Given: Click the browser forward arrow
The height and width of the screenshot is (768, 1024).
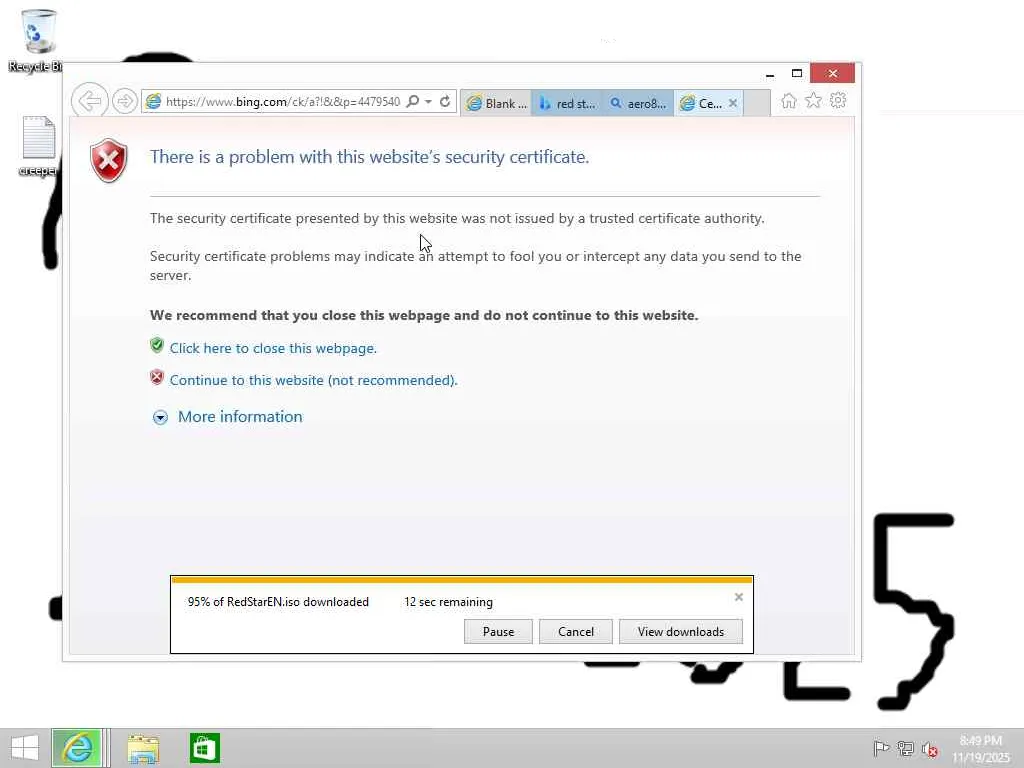Looking at the screenshot, I should (x=124, y=101).
